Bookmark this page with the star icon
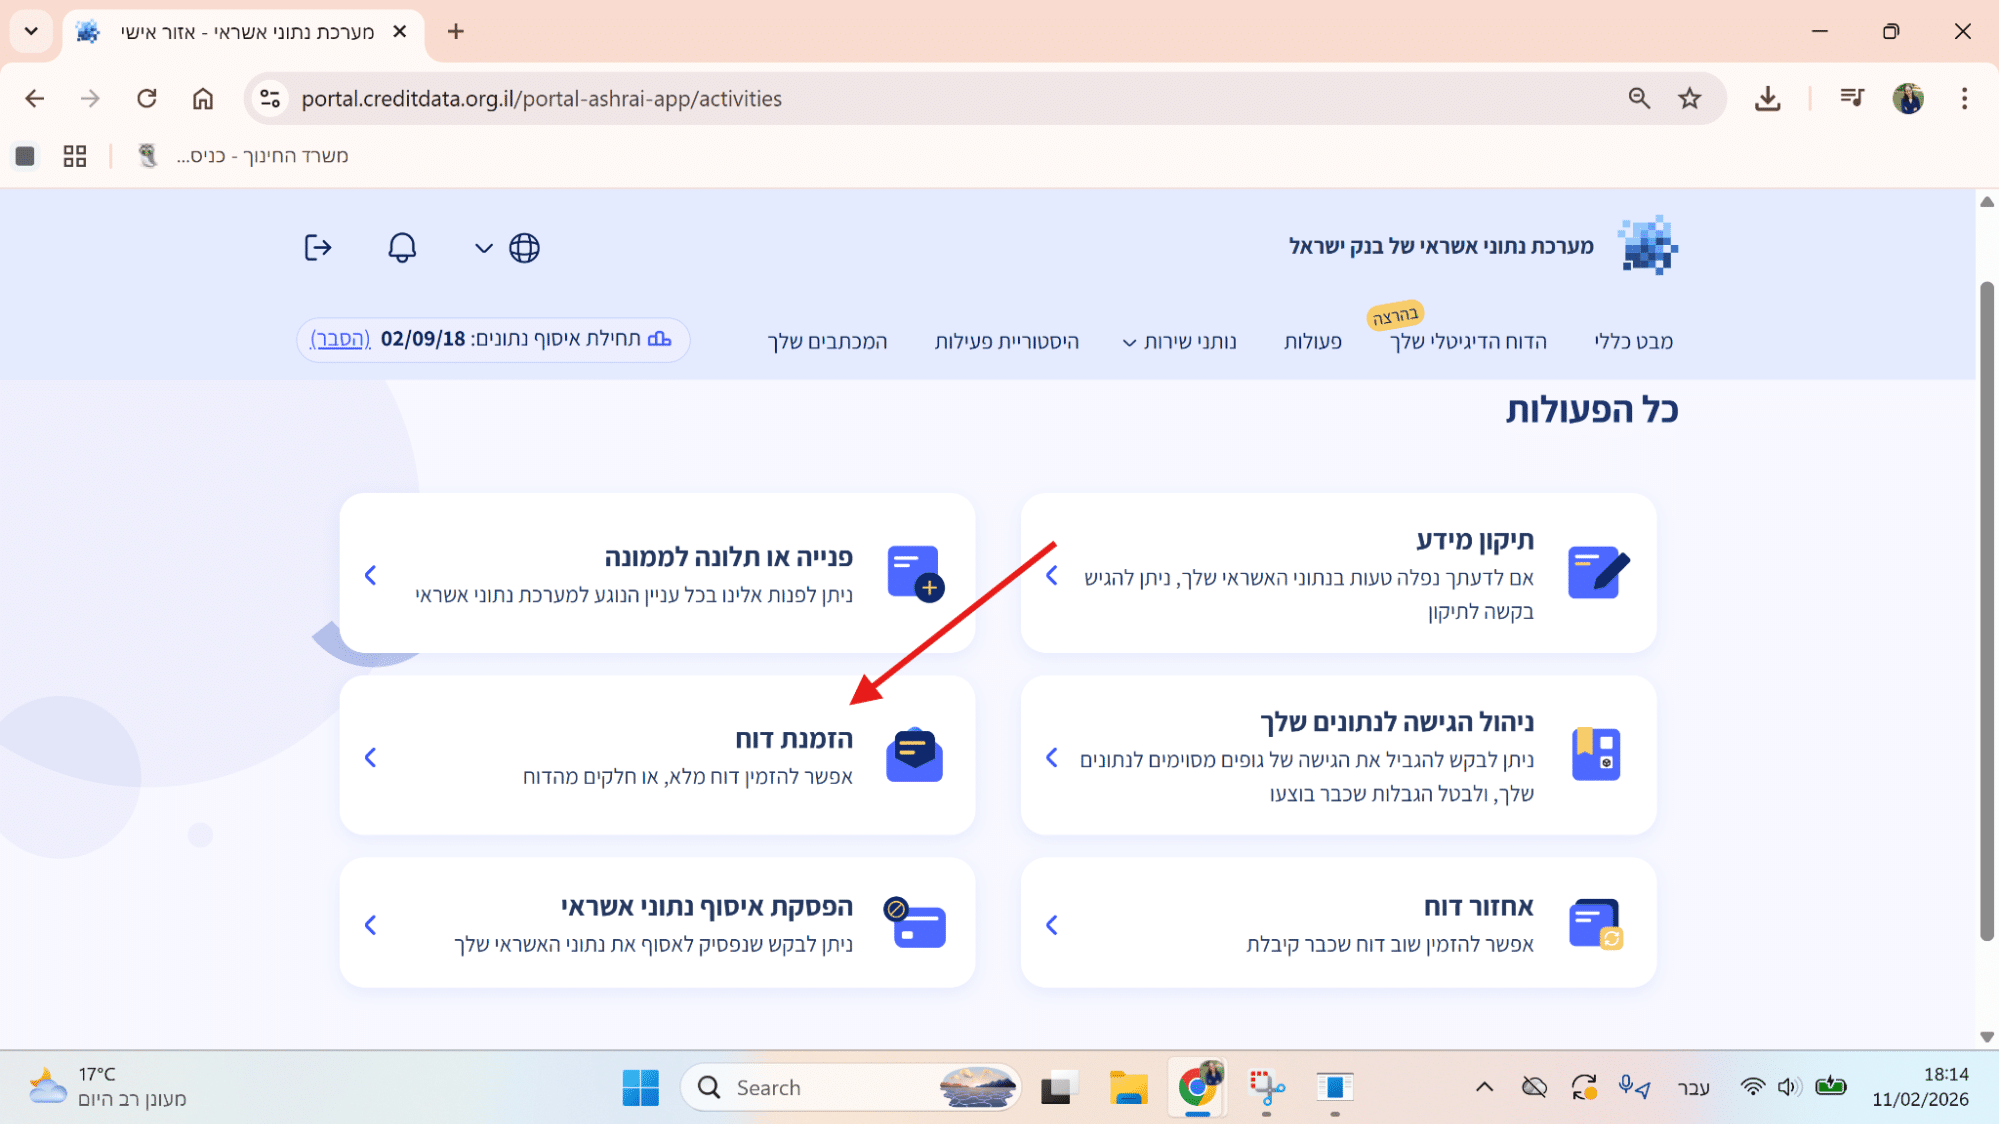 point(1689,98)
